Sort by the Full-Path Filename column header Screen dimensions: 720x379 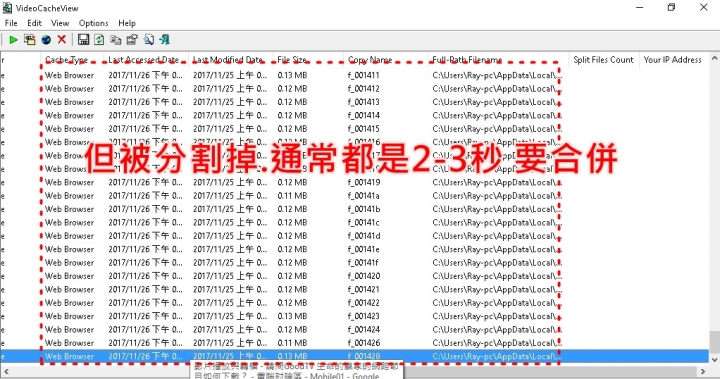tap(498, 60)
